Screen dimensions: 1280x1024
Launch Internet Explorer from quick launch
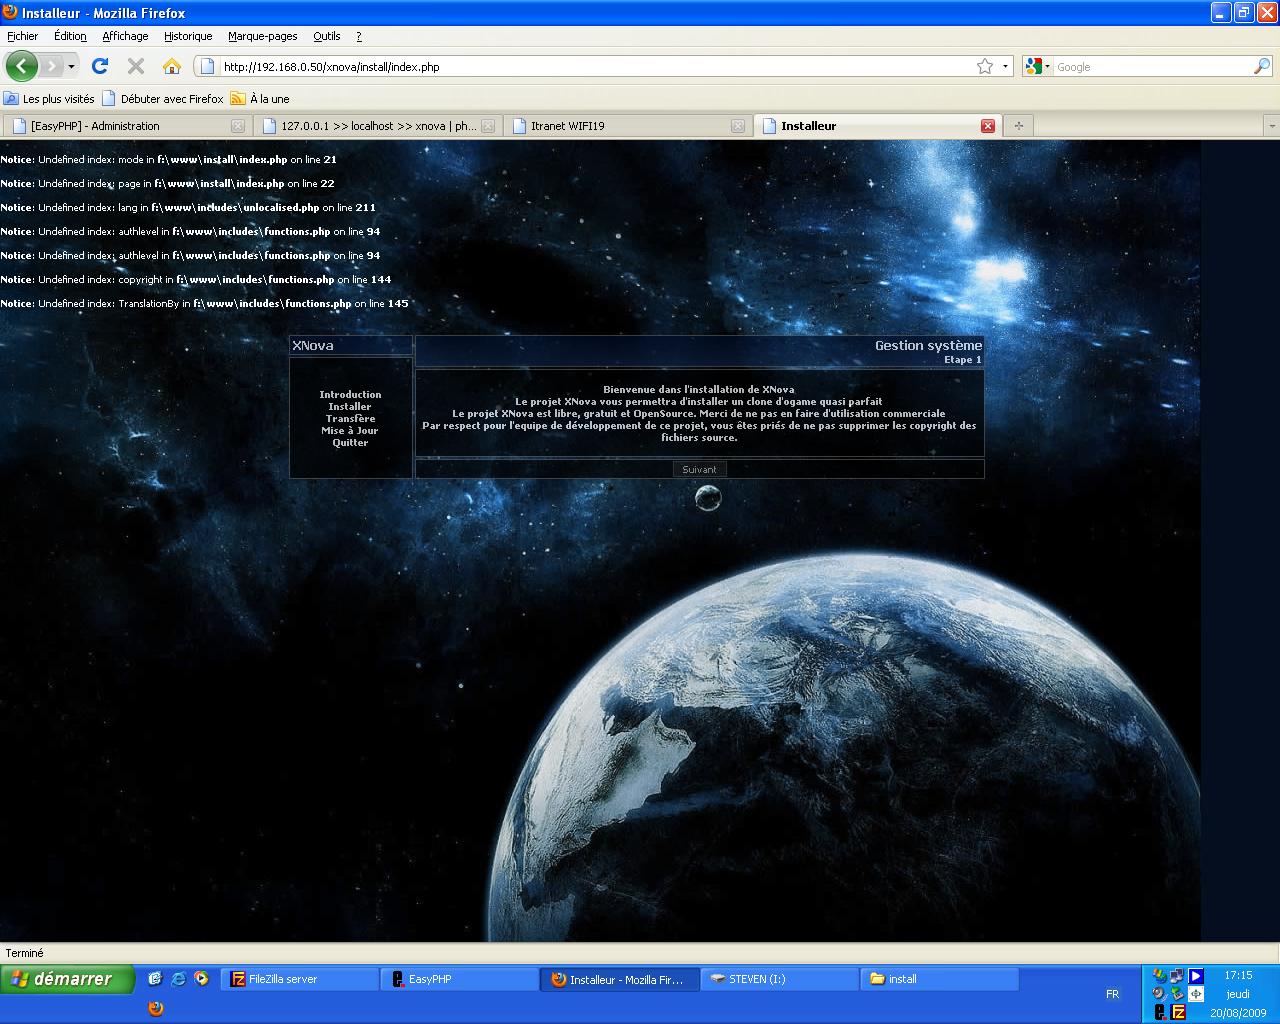tap(179, 979)
